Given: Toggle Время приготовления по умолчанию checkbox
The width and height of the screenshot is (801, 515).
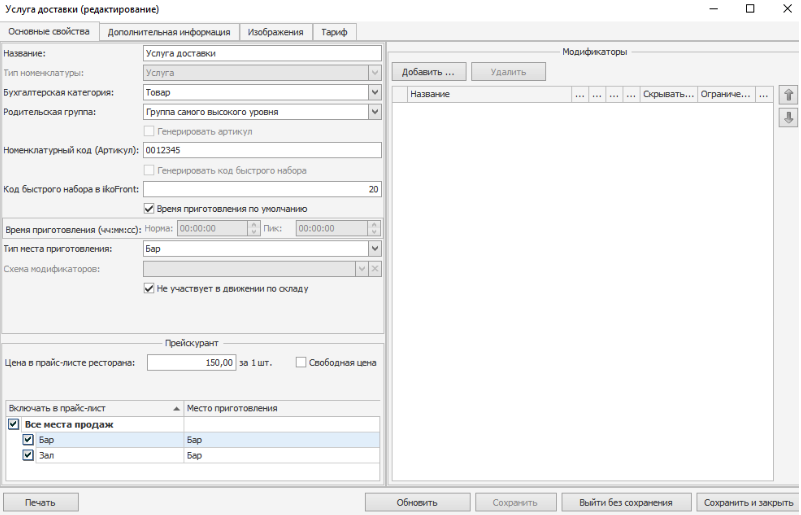Looking at the screenshot, I should [x=150, y=209].
